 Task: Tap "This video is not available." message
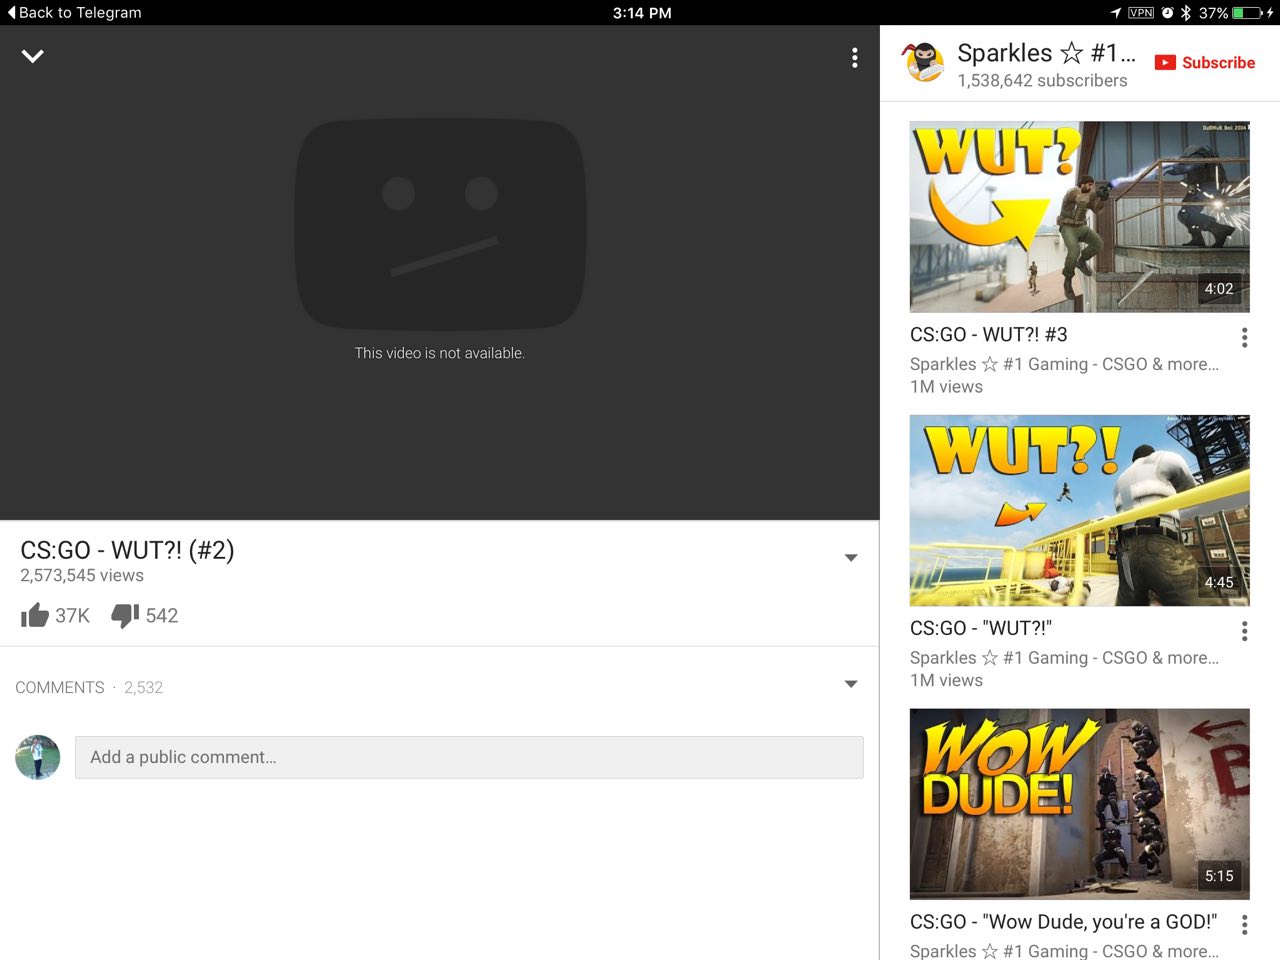pyautogui.click(x=440, y=353)
